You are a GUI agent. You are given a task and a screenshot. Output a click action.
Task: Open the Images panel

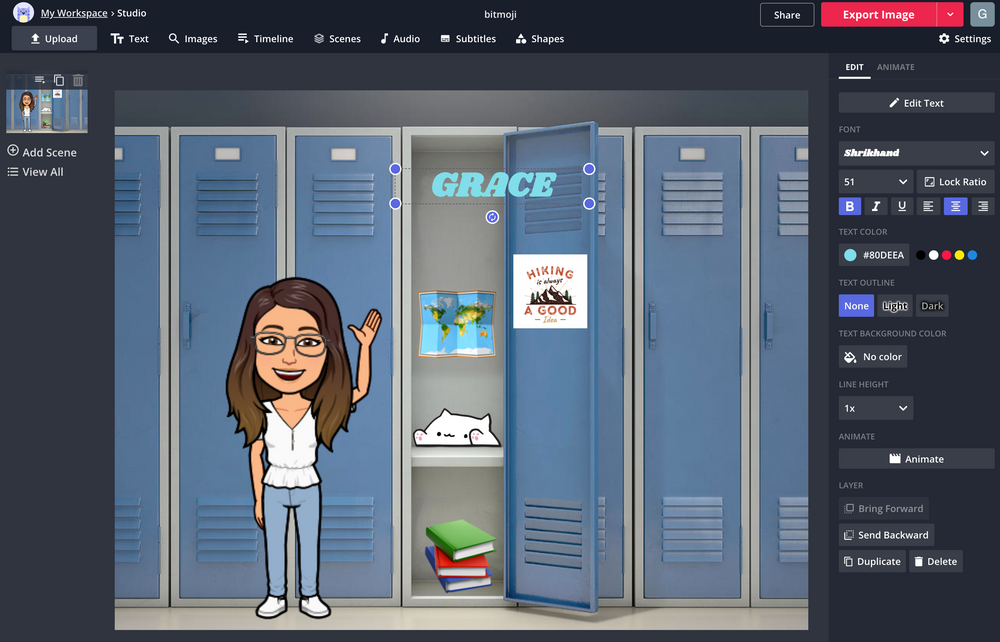tap(192, 38)
